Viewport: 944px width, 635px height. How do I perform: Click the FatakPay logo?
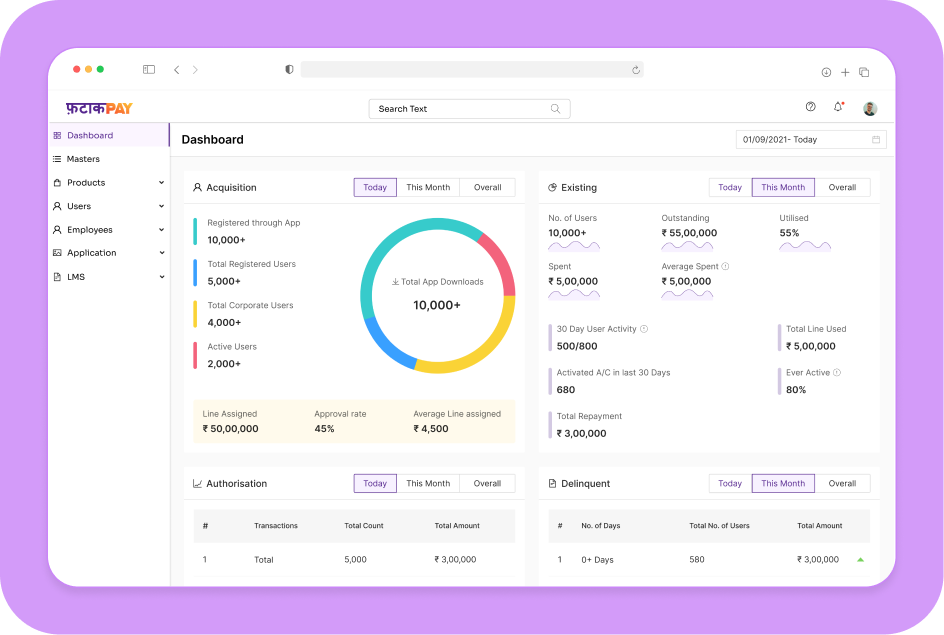pyautogui.click(x=99, y=108)
